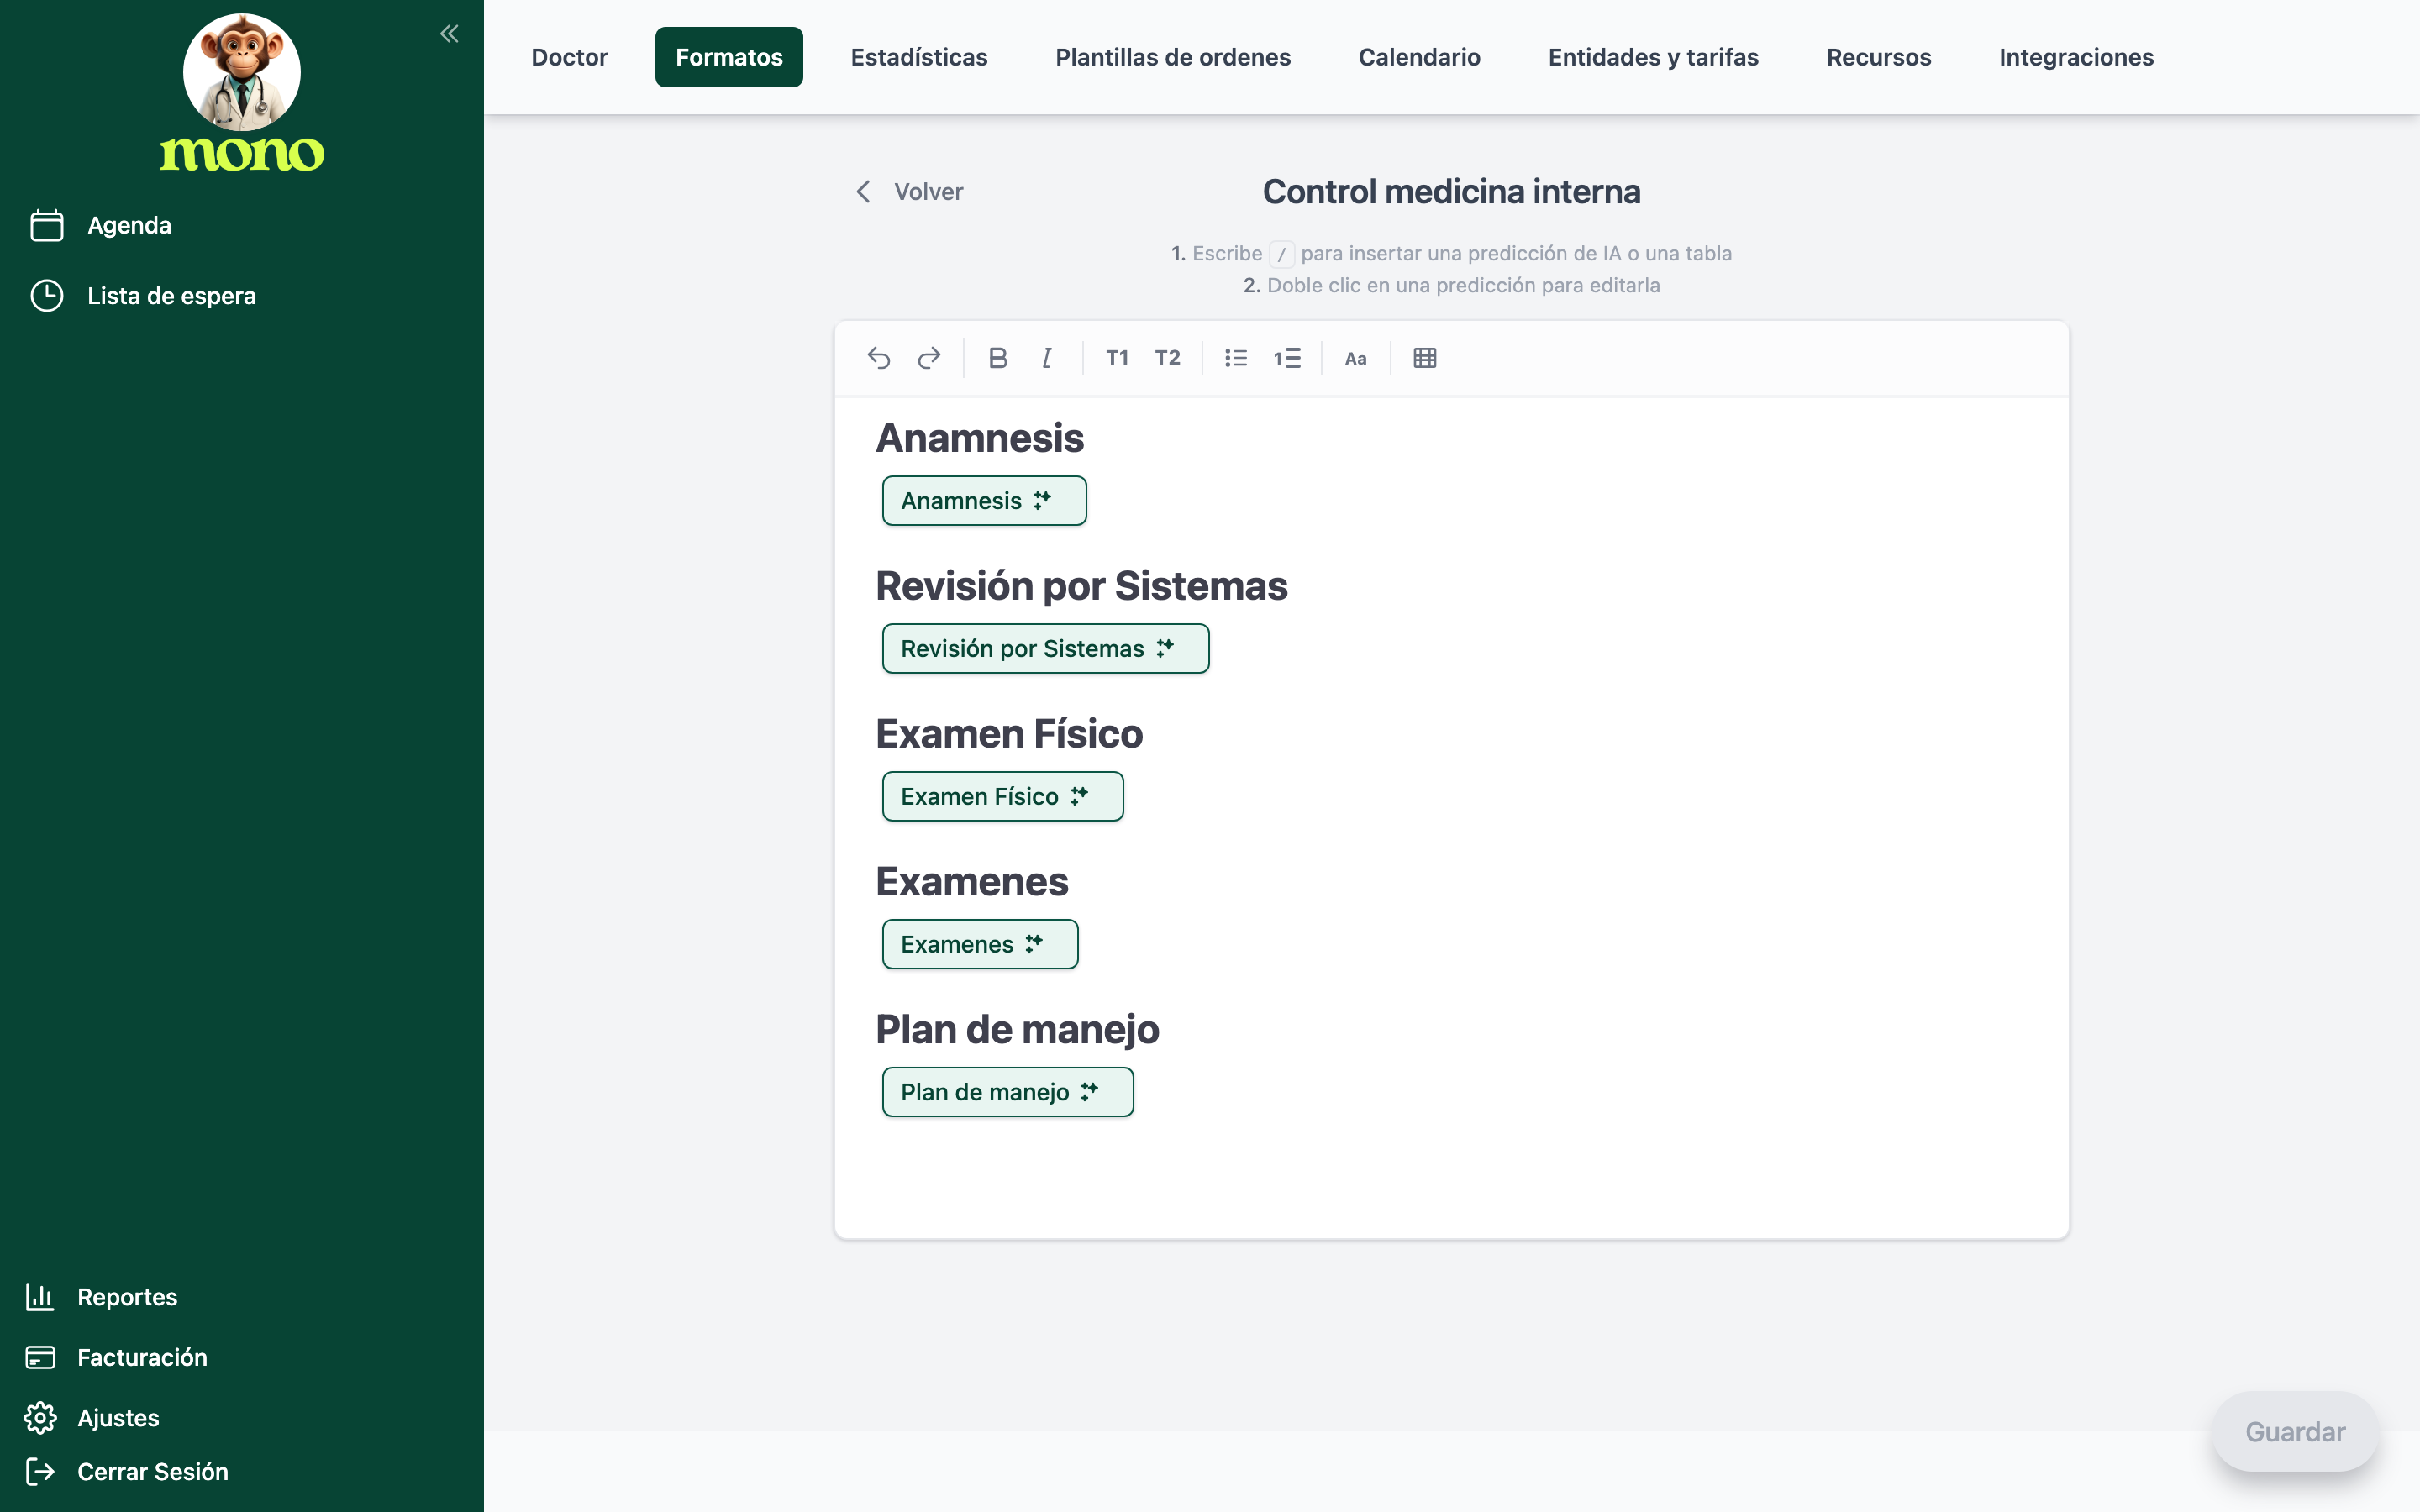This screenshot has width=2420, height=1512.
Task: Click the redo icon in the editor toolbar
Action: pyautogui.click(x=929, y=358)
